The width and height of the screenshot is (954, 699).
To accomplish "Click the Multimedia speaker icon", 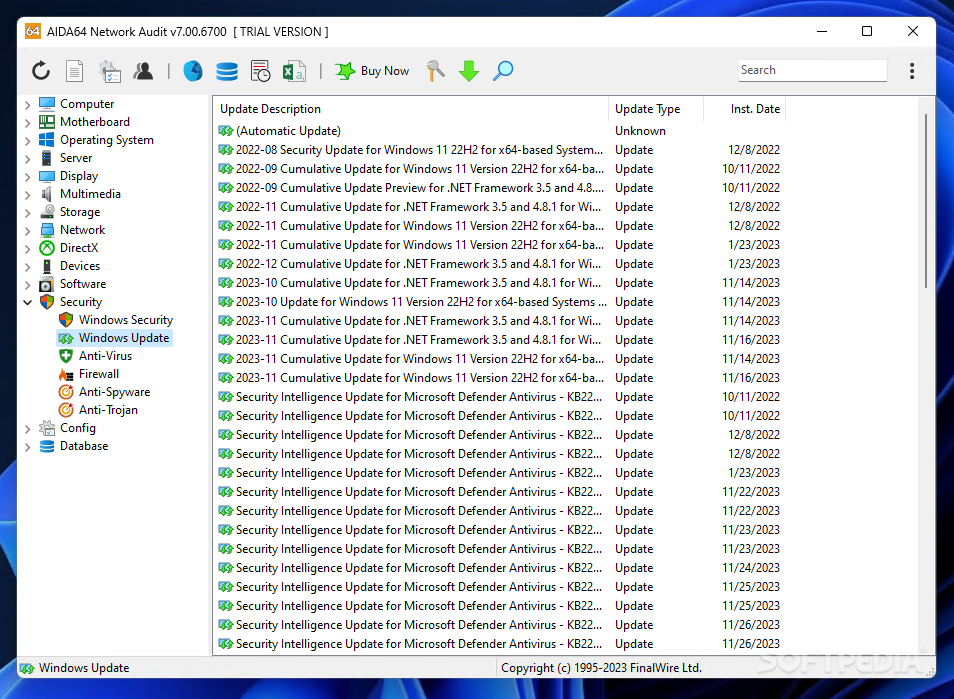I will click(47, 194).
